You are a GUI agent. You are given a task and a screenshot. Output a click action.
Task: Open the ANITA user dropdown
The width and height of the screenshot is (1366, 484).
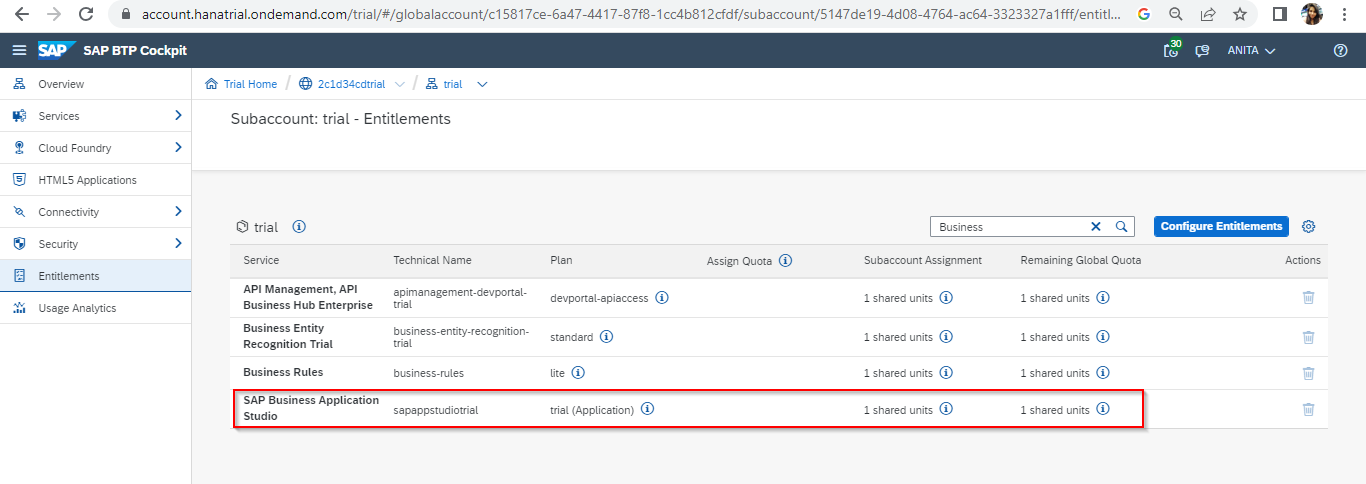tap(1251, 51)
